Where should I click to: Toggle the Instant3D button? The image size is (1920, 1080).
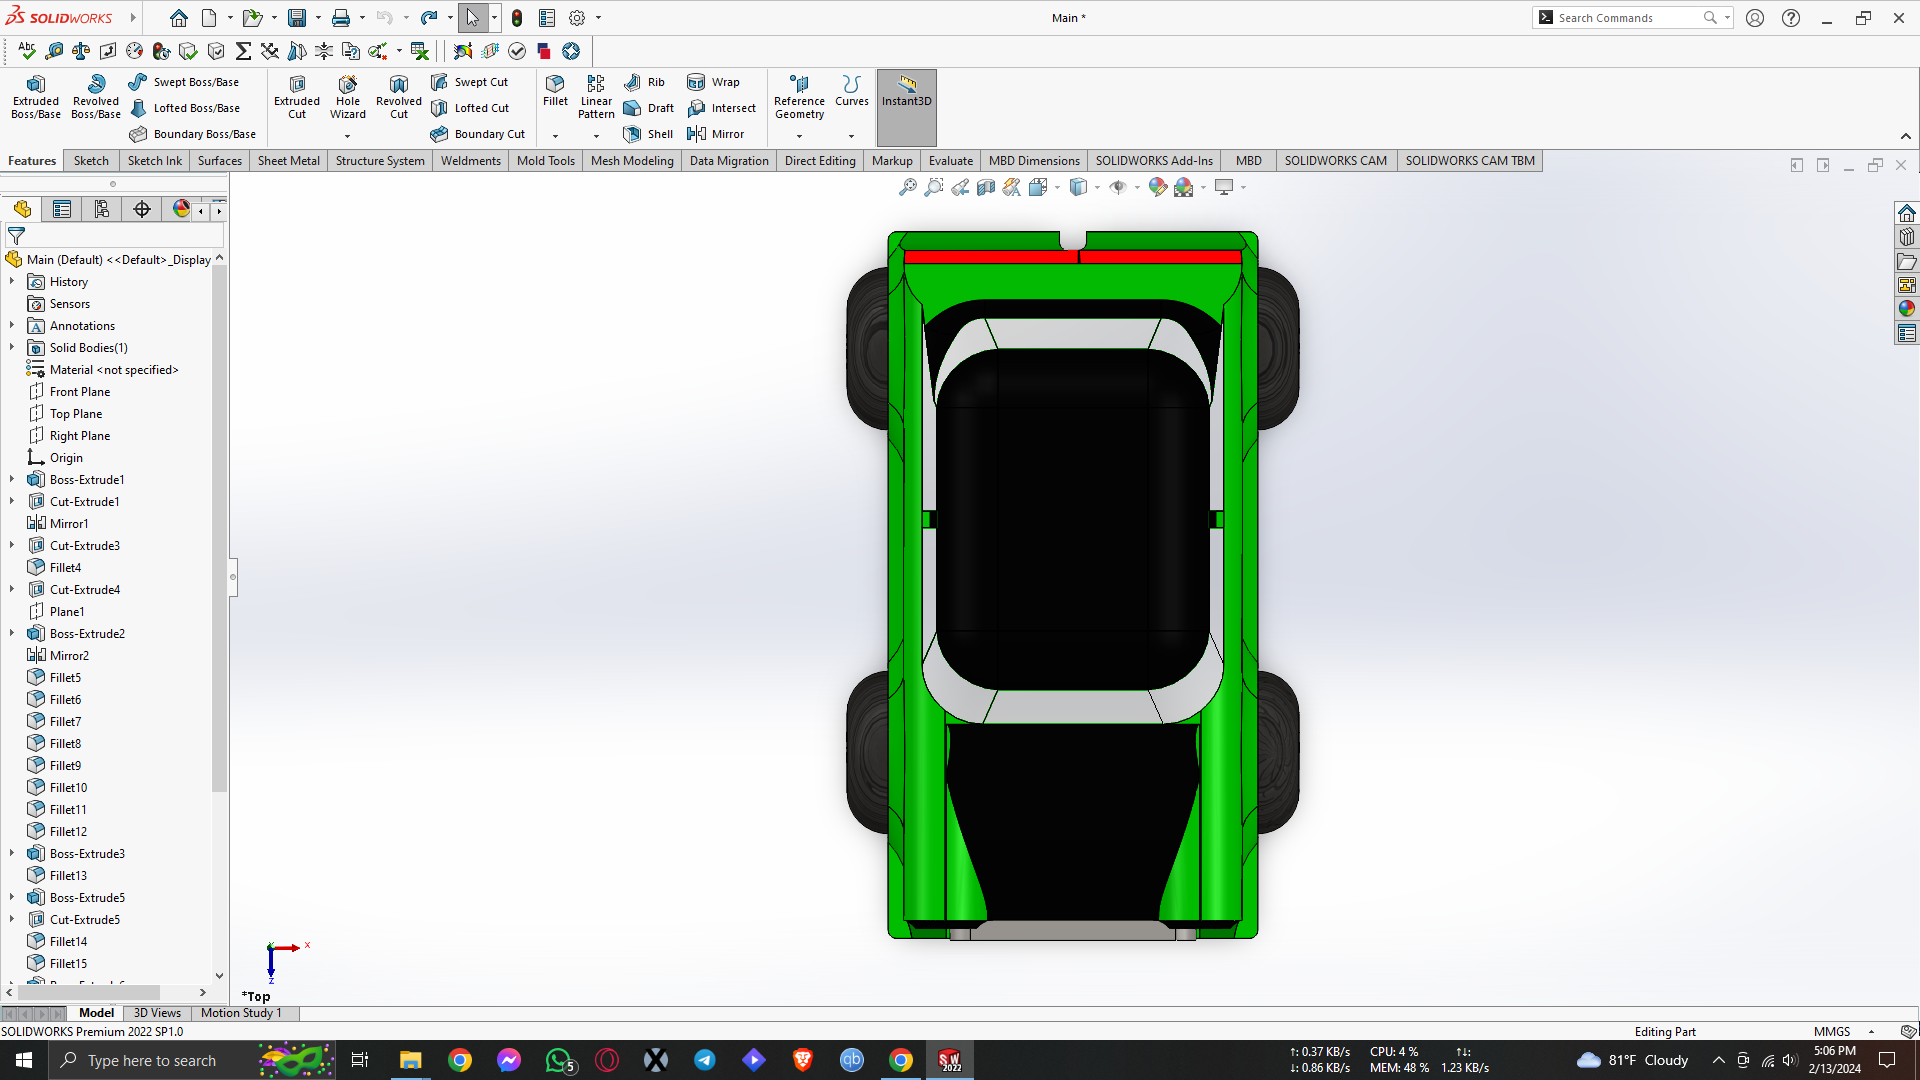click(x=906, y=90)
